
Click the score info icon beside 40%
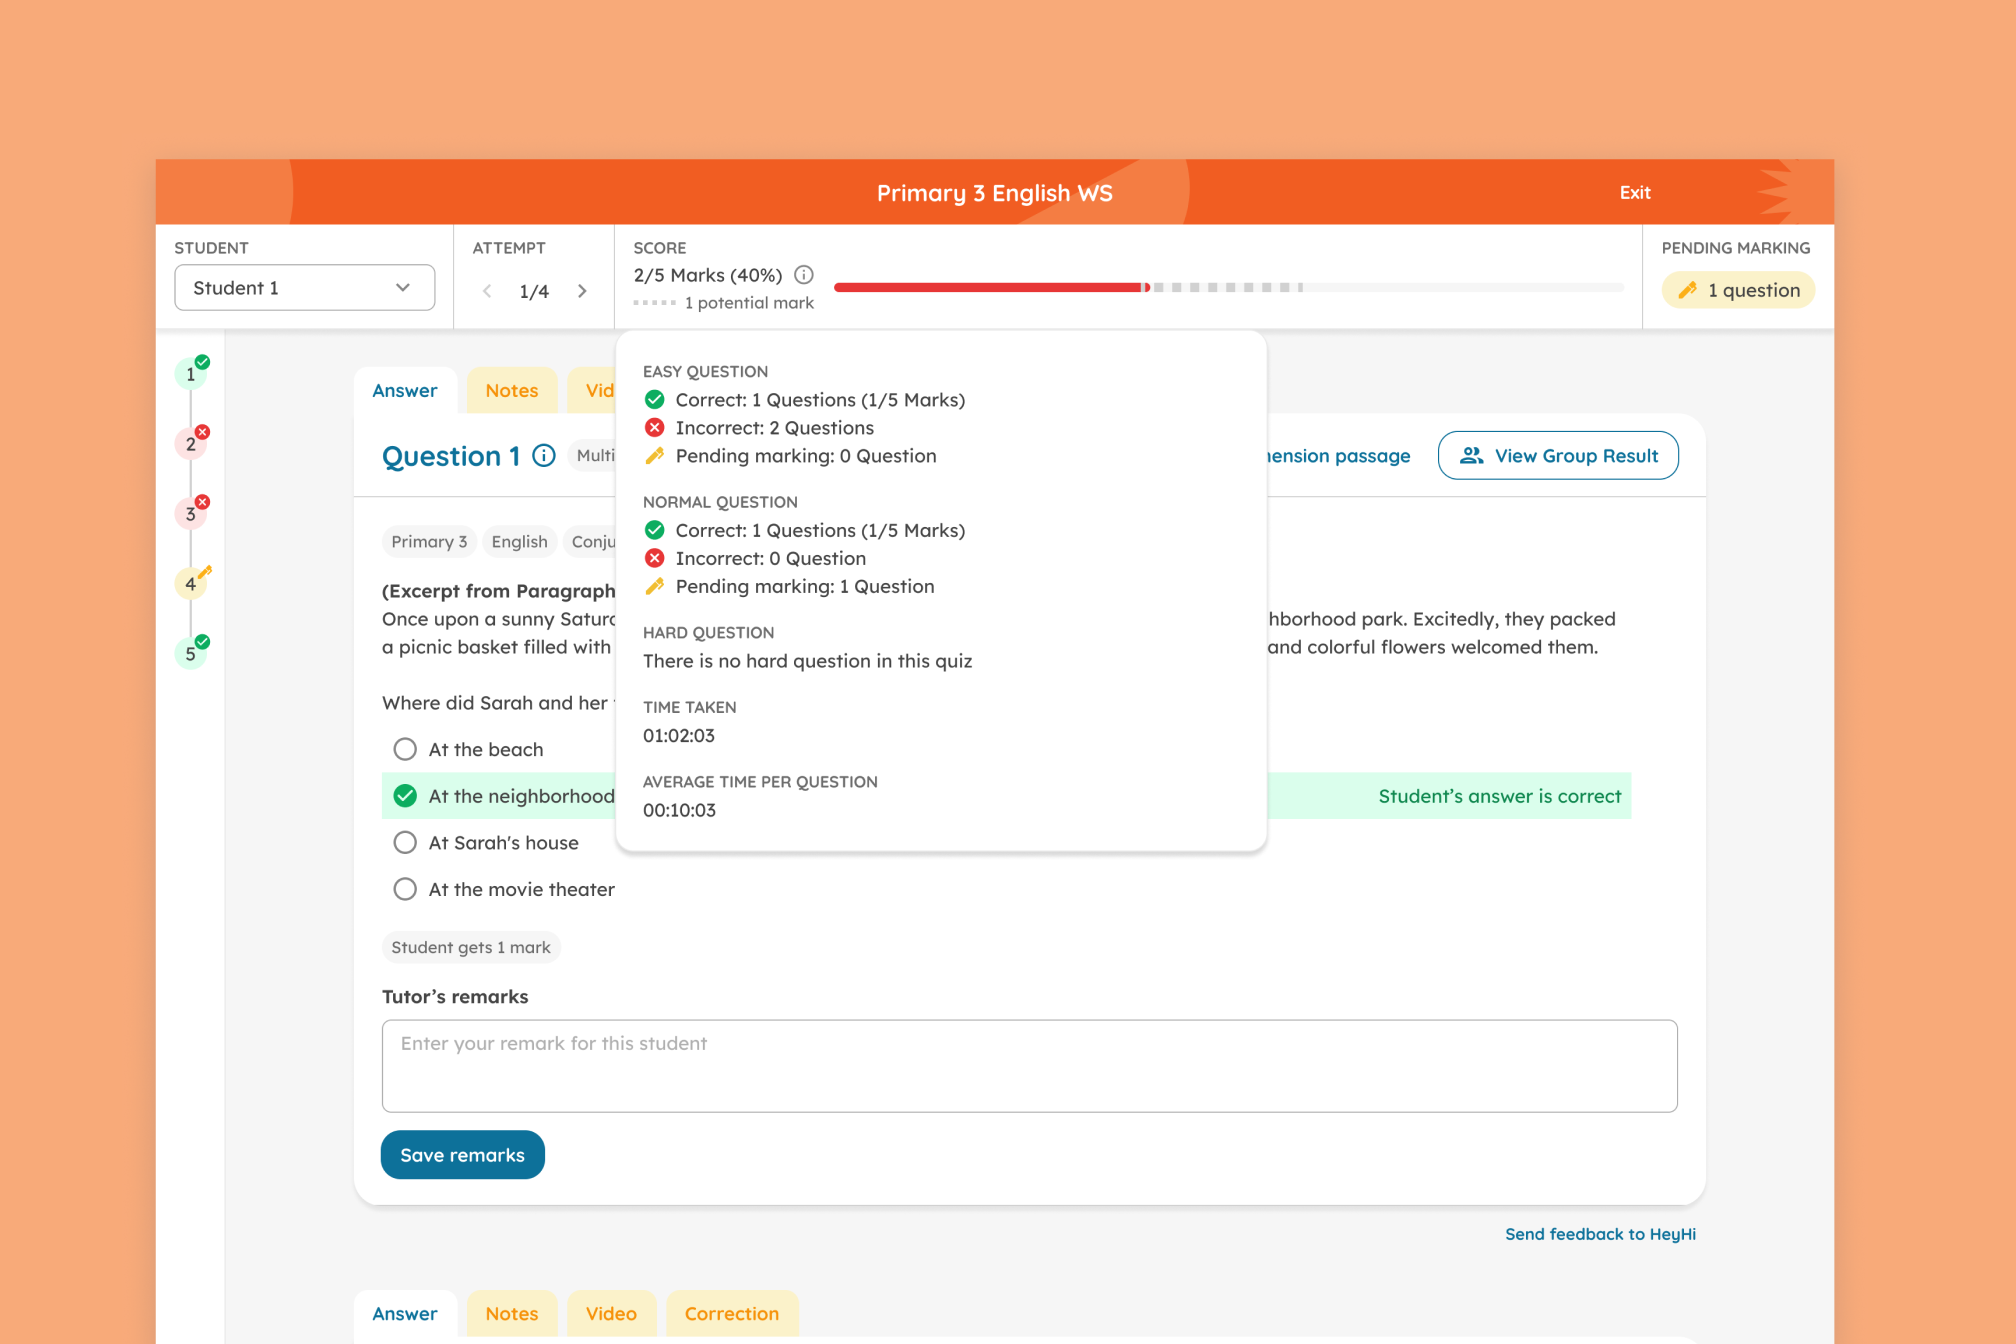coord(803,275)
